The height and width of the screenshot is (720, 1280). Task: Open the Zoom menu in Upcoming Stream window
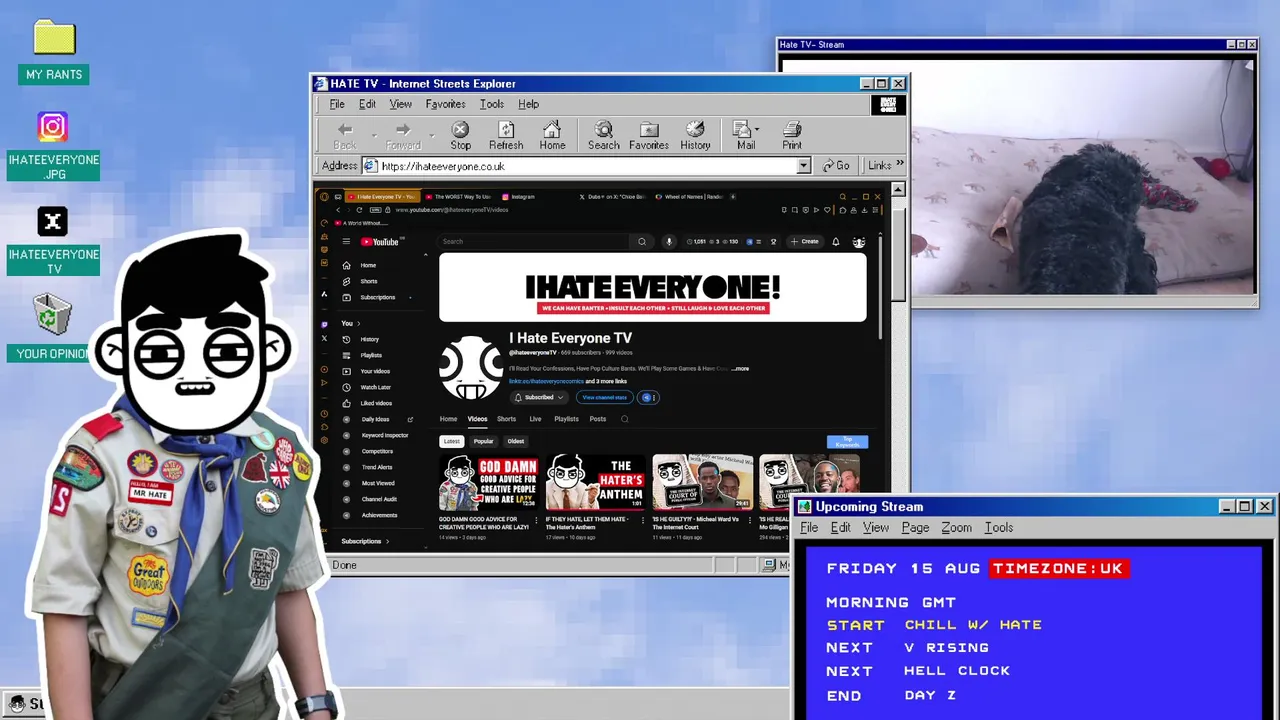point(956,527)
